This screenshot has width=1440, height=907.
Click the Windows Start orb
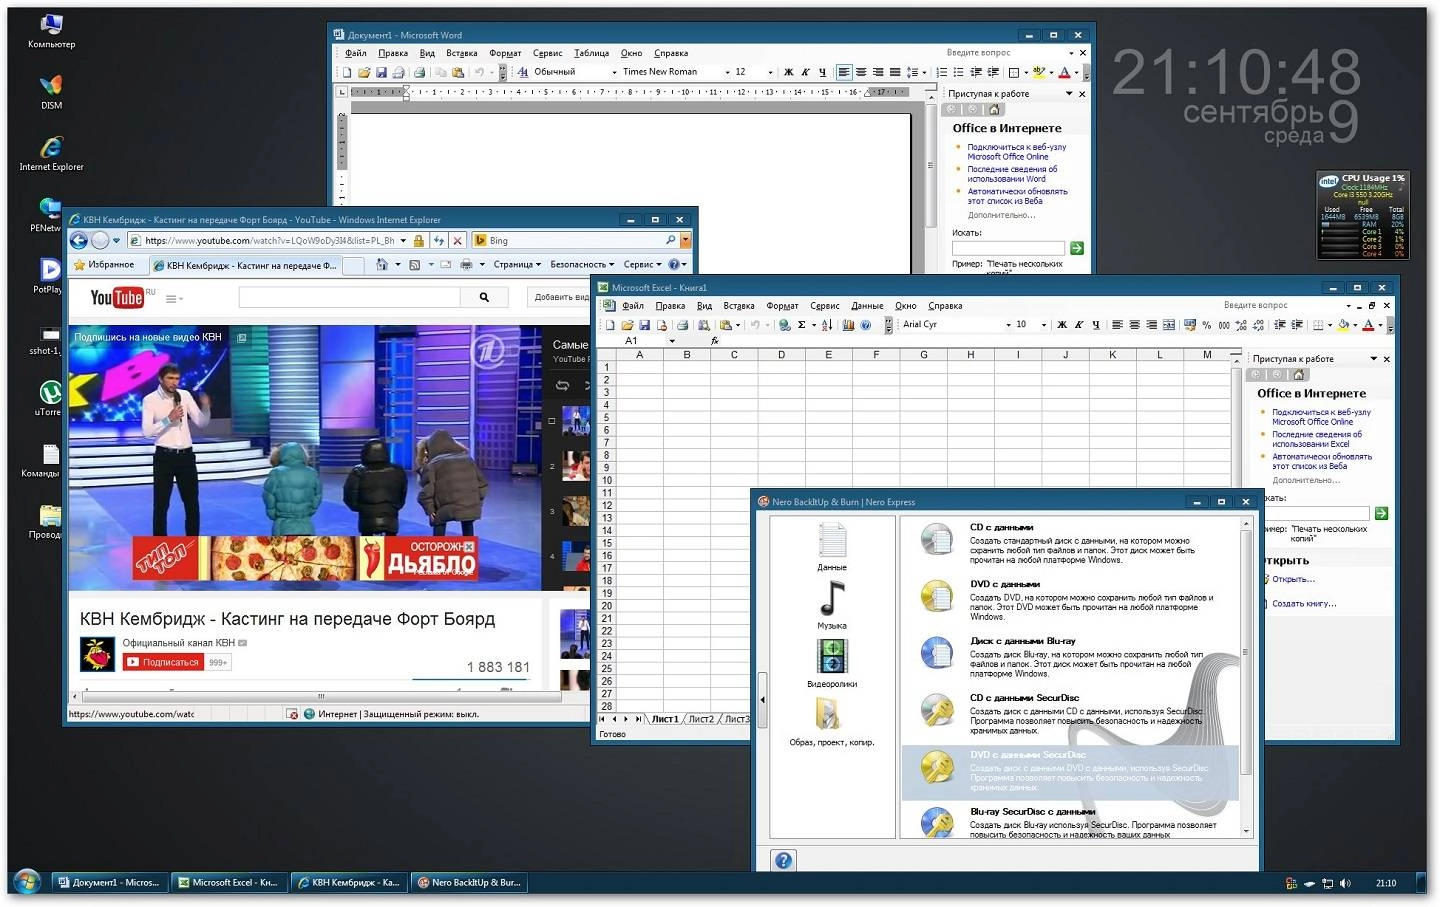(x=27, y=882)
